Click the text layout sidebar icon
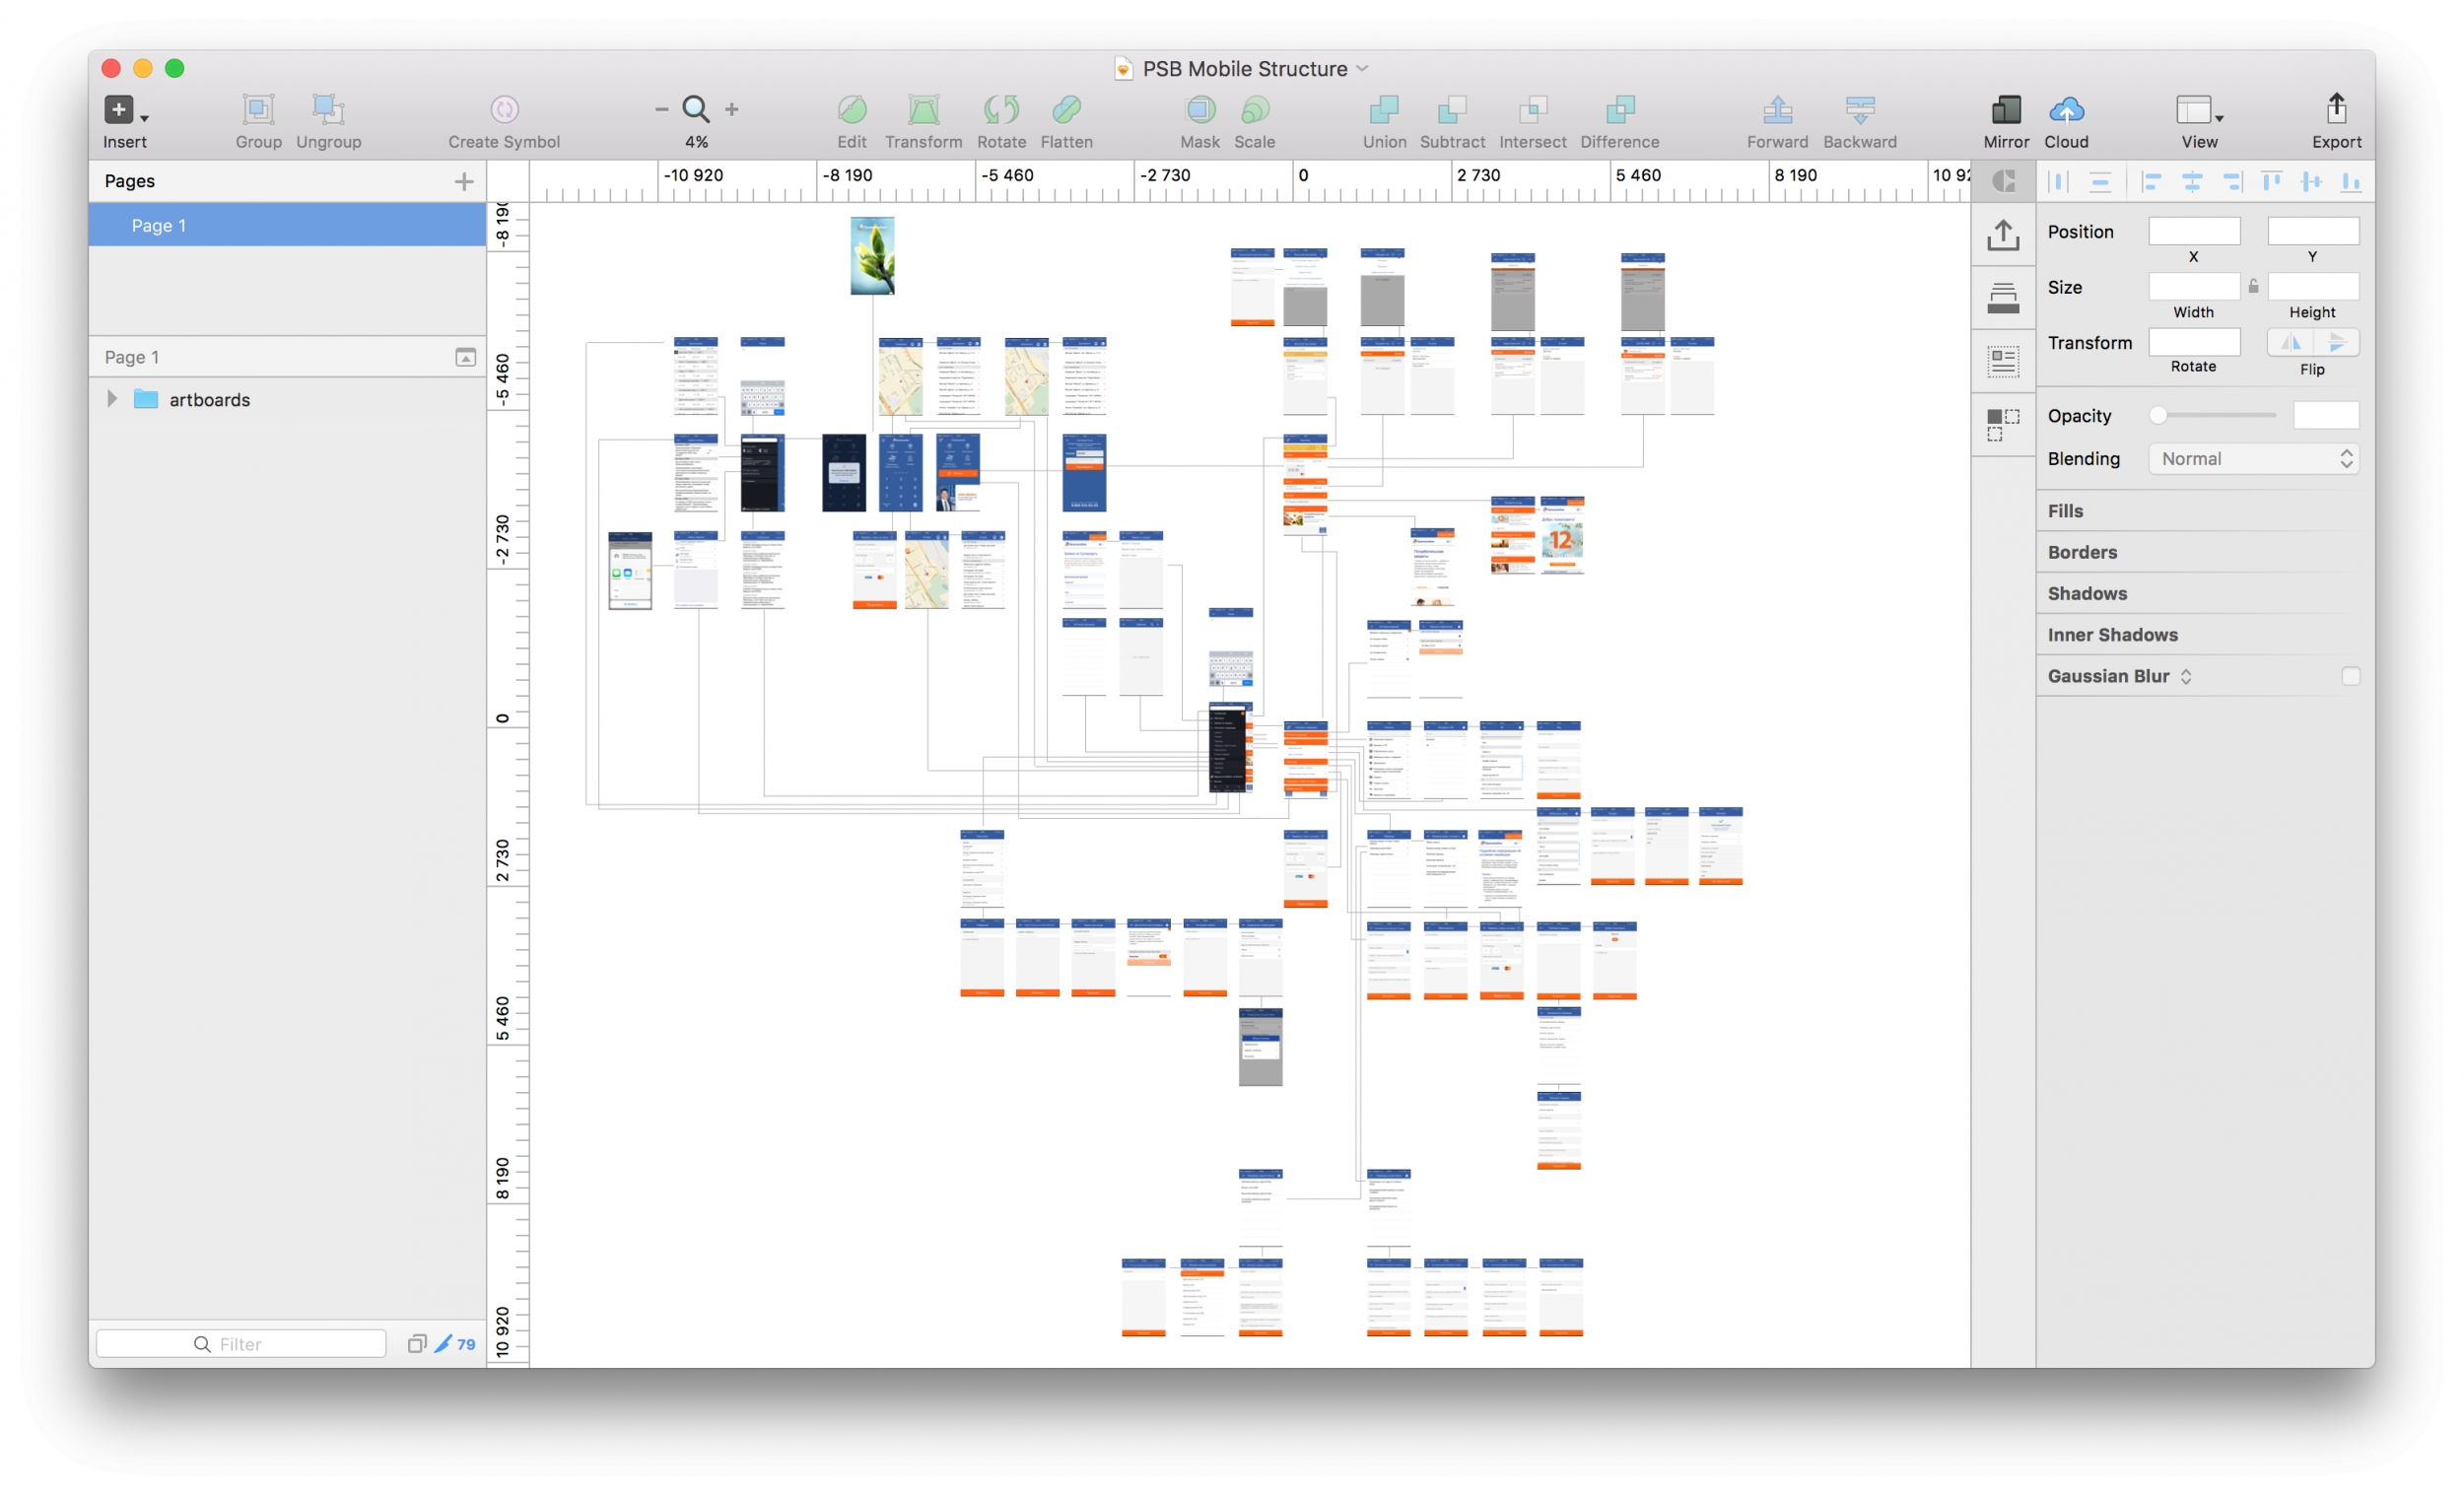Viewport: 2464px width, 1495px height. (x=2003, y=361)
